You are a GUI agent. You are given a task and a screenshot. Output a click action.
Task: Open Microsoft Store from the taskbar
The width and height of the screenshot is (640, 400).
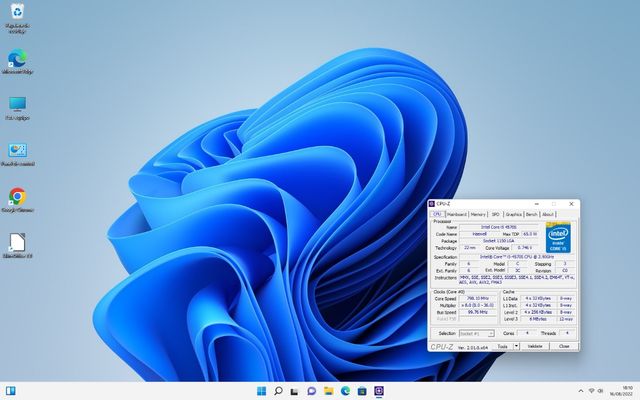pyautogui.click(x=362, y=391)
